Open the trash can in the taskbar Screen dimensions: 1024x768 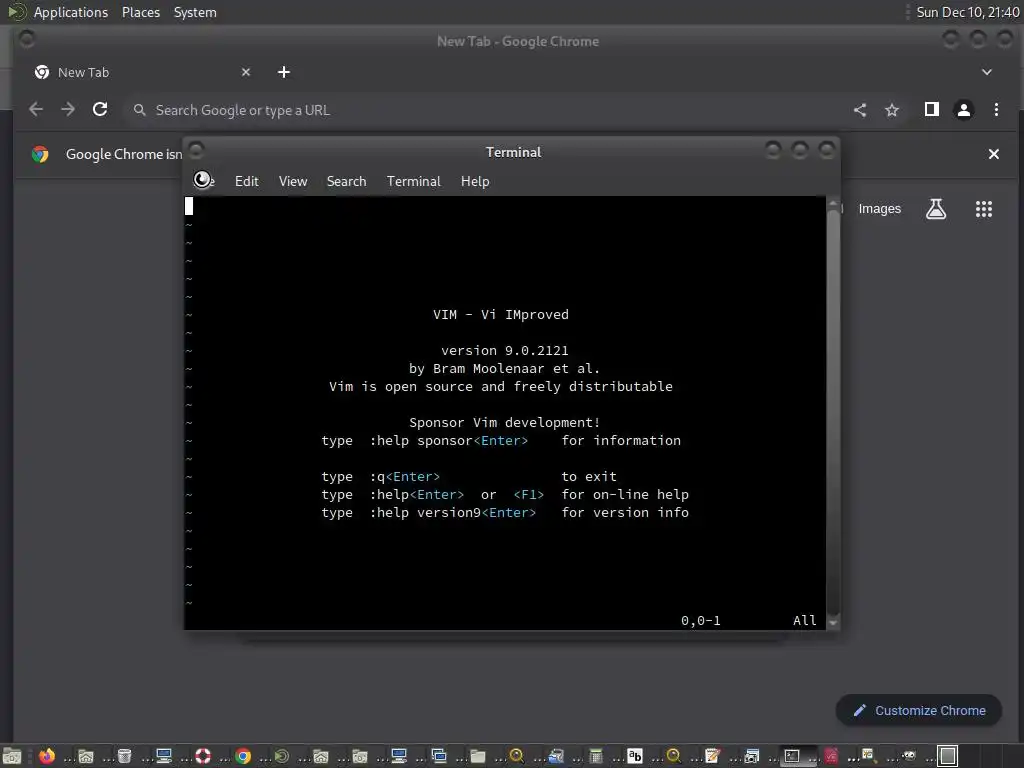coord(124,756)
